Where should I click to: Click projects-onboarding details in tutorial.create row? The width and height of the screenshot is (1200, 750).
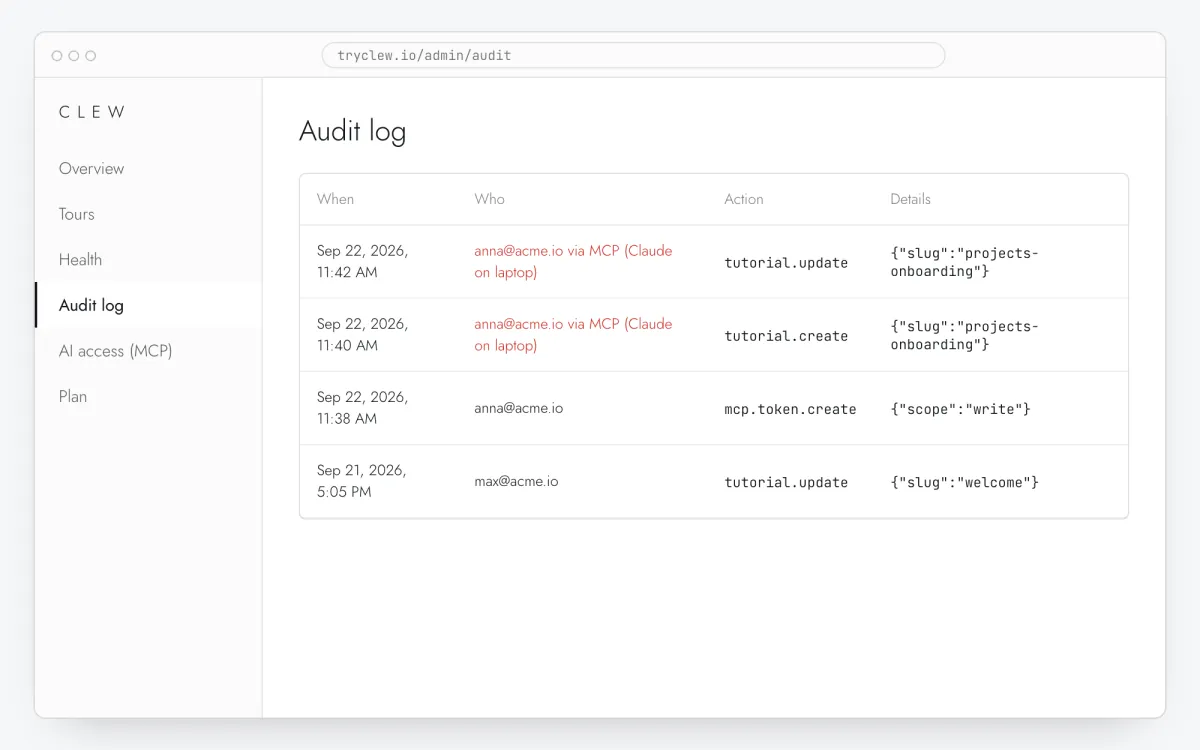pos(965,335)
